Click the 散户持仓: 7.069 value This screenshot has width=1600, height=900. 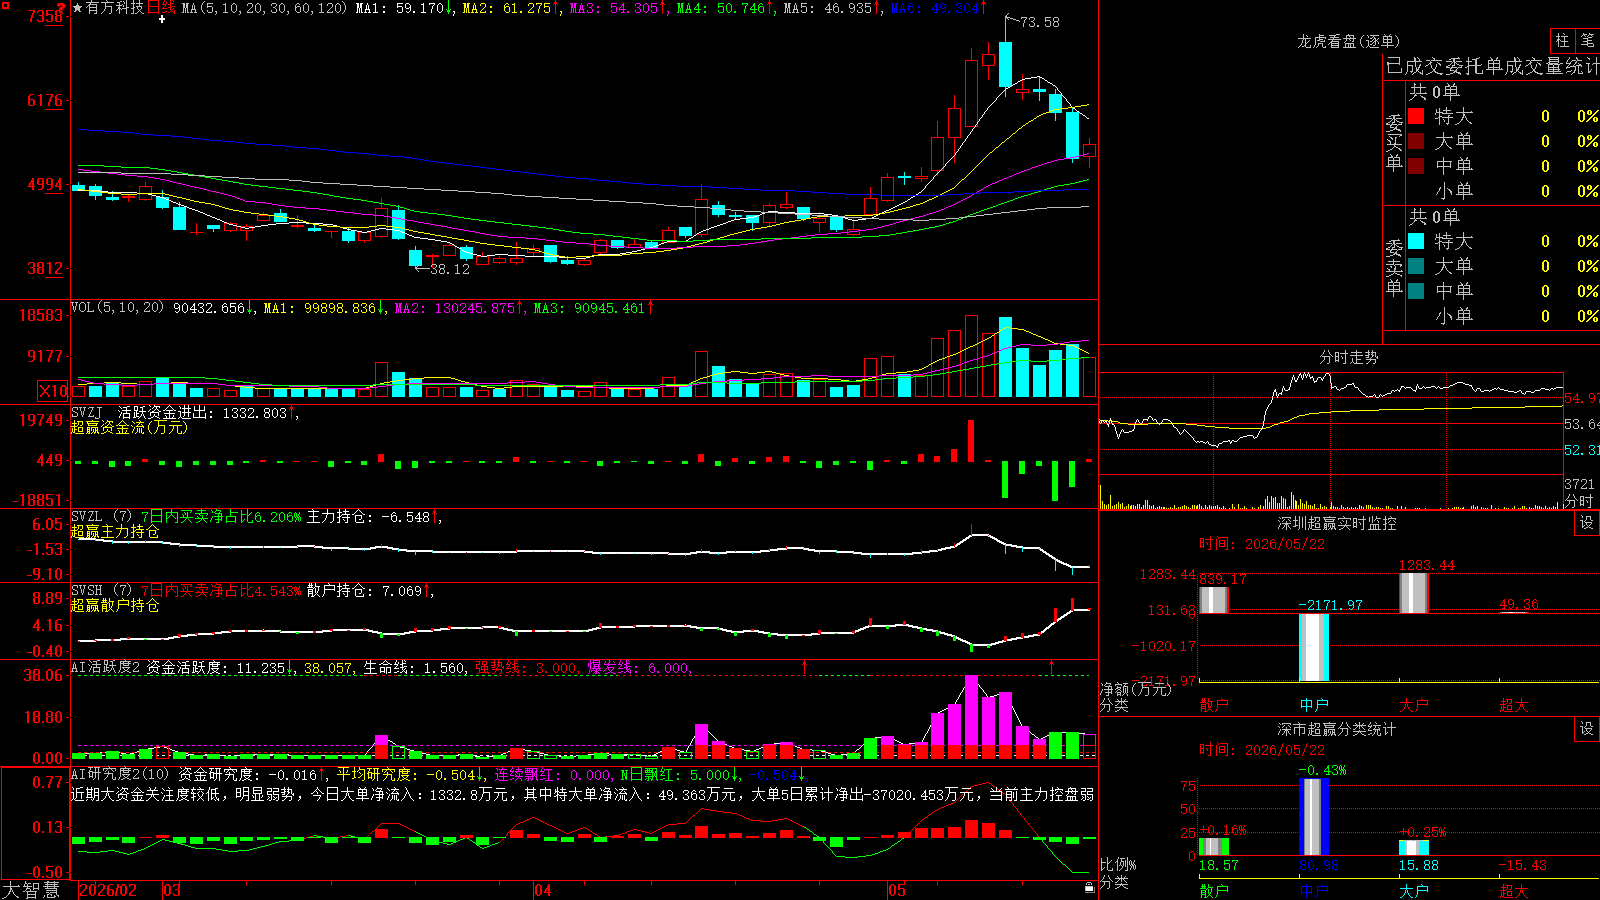pos(364,590)
